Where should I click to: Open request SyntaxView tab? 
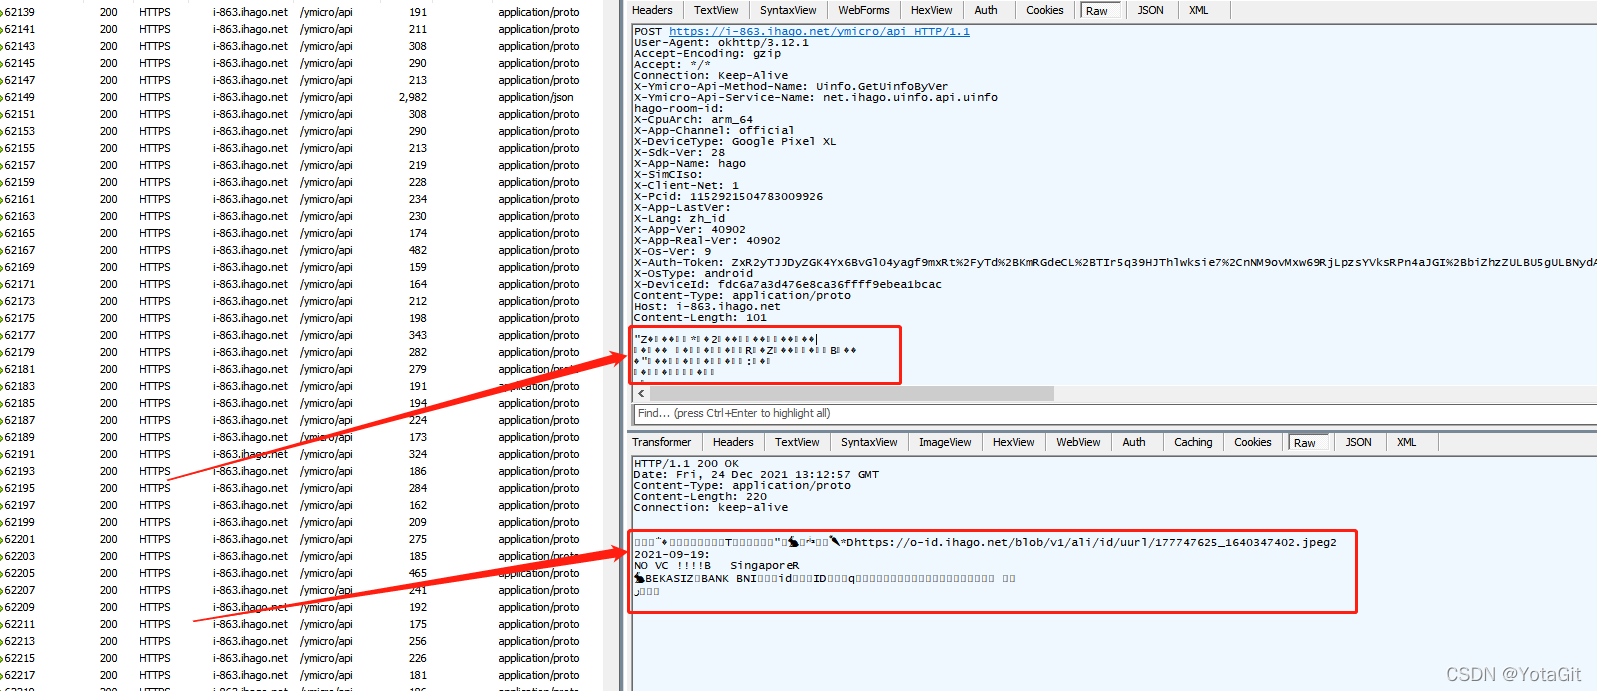click(788, 10)
